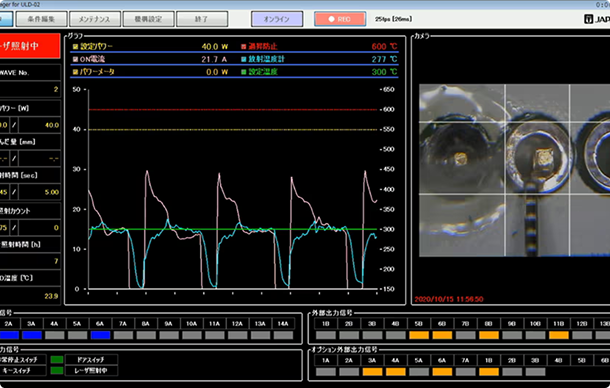This screenshot has width=610, height=388.
Task: Click the gray indicator under external output 9B
Action: click(512, 335)
